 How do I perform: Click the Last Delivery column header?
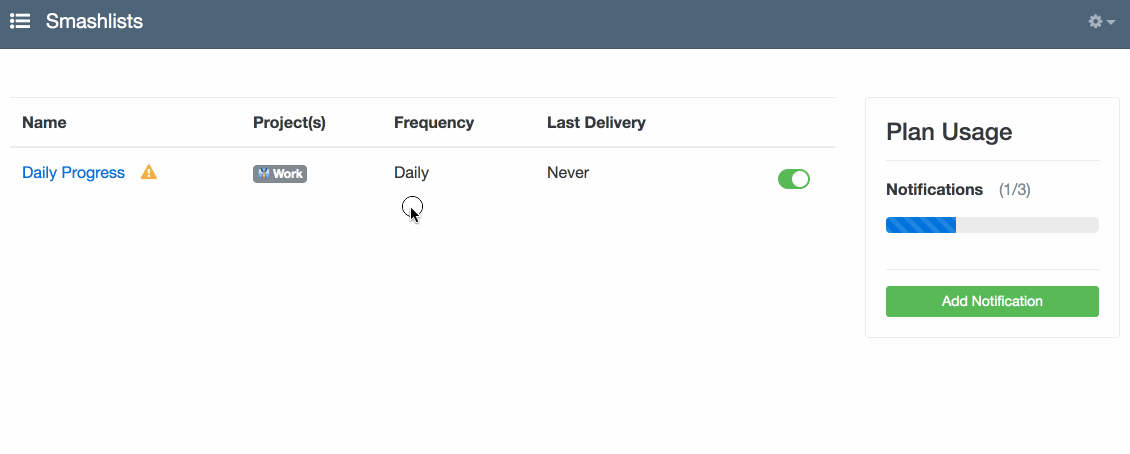596,123
